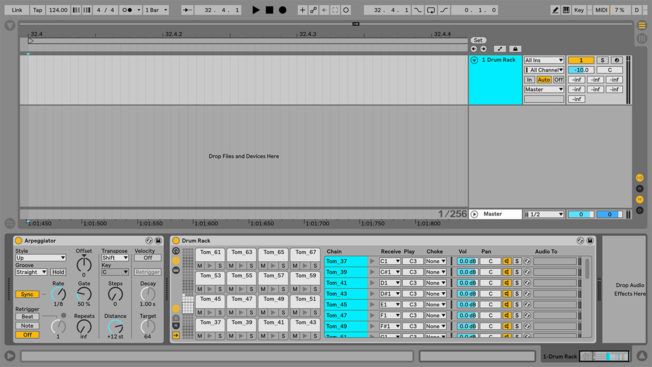The height and width of the screenshot is (367, 652).
Task: Select the Tom_45 chain row
Action: (346, 304)
